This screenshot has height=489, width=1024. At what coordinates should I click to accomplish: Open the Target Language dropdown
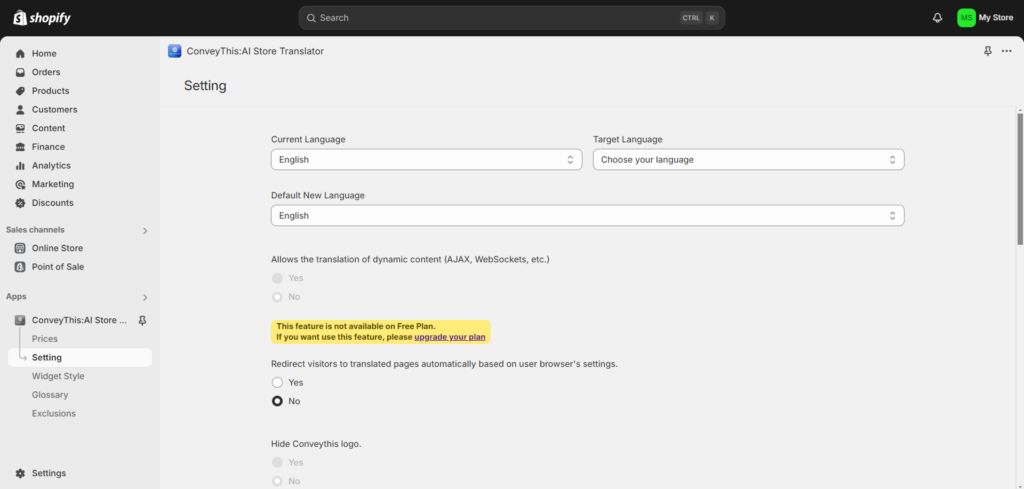(748, 159)
